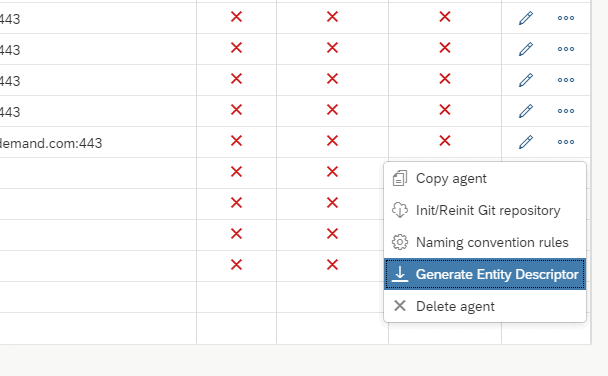Viewport: 608px width, 376px height.
Task: Click the third red X in the topmost row
Action: 445,17
